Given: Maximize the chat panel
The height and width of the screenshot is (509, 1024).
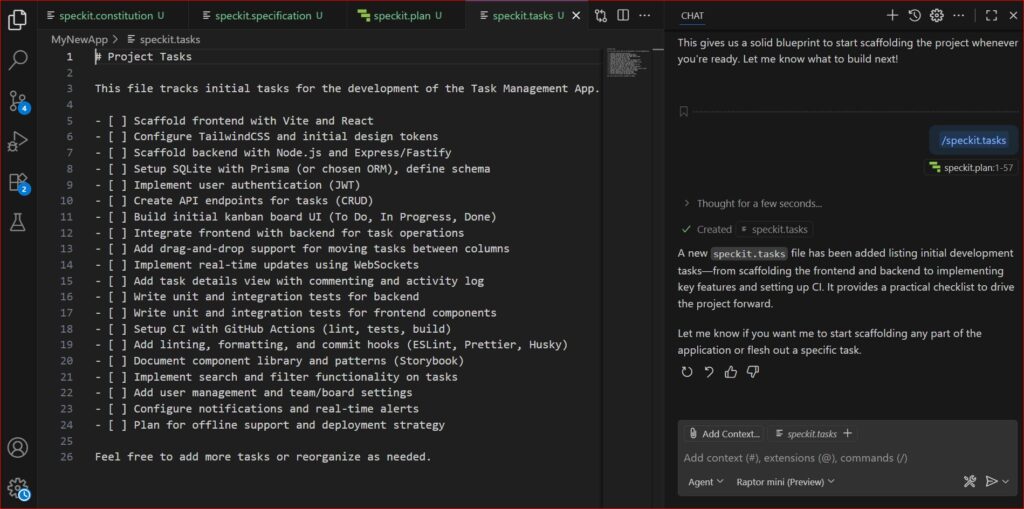Looking at the screenshot, I should click(x=991, y=16).
